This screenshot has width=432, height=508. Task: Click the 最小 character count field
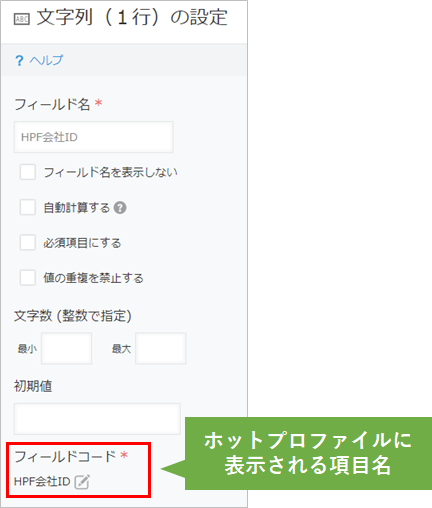tap(66, 348)
